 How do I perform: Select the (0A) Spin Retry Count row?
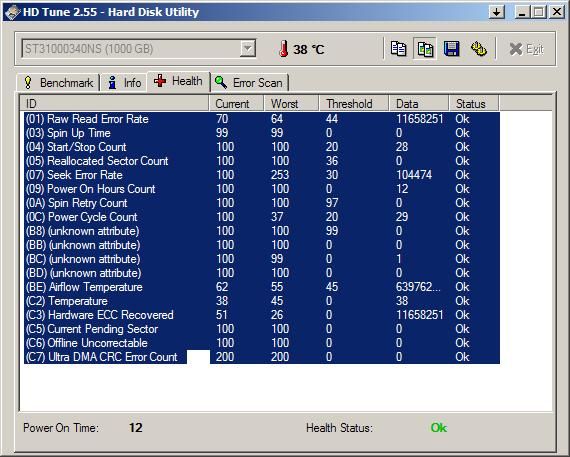click(262, 203)
